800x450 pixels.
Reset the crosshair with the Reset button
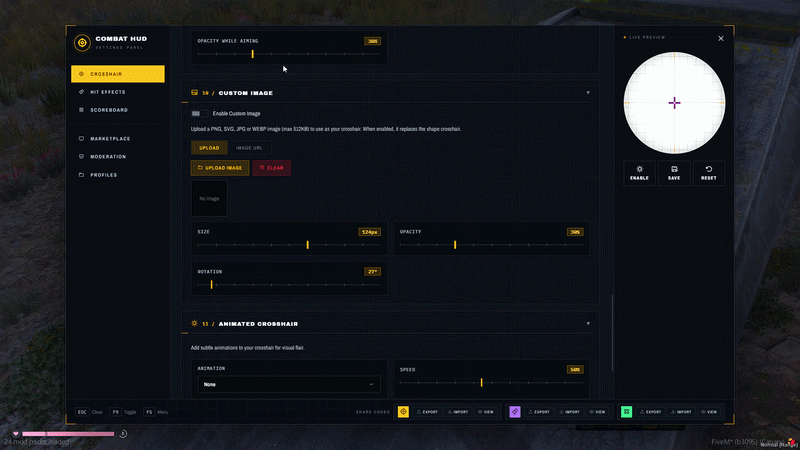coord(709,173)
